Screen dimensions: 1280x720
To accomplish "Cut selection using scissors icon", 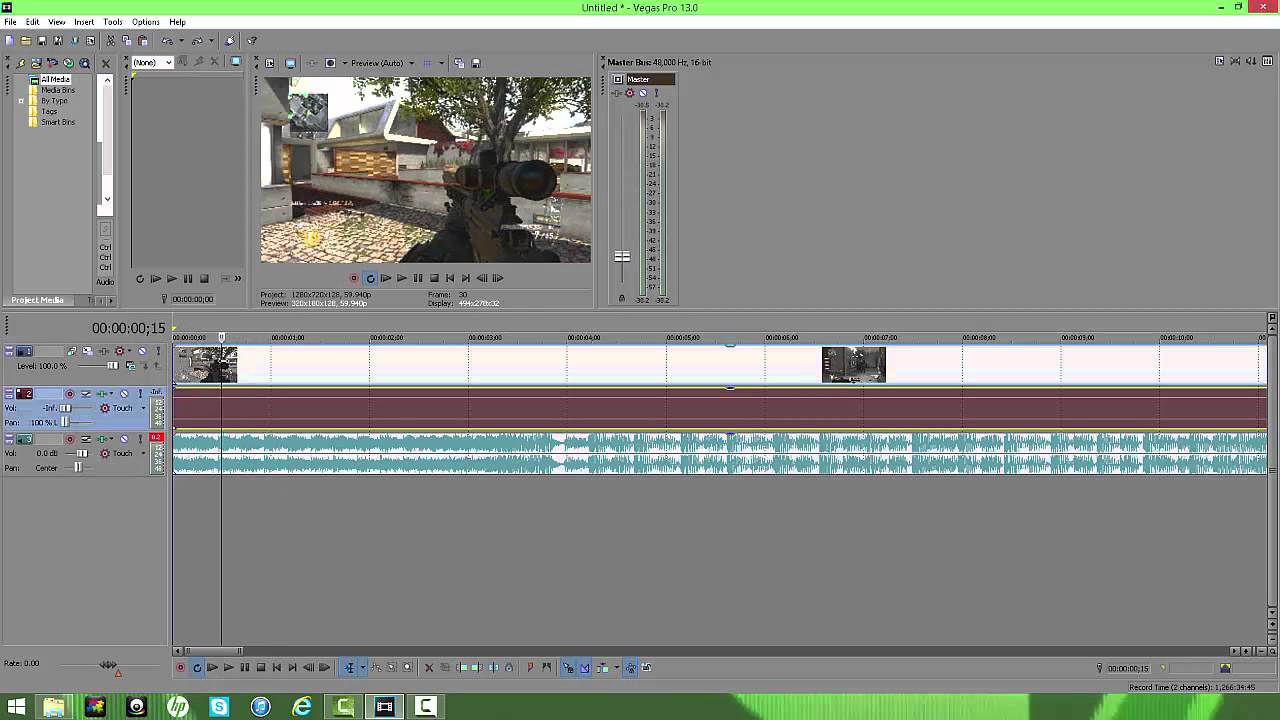I will tap(110, 40).
